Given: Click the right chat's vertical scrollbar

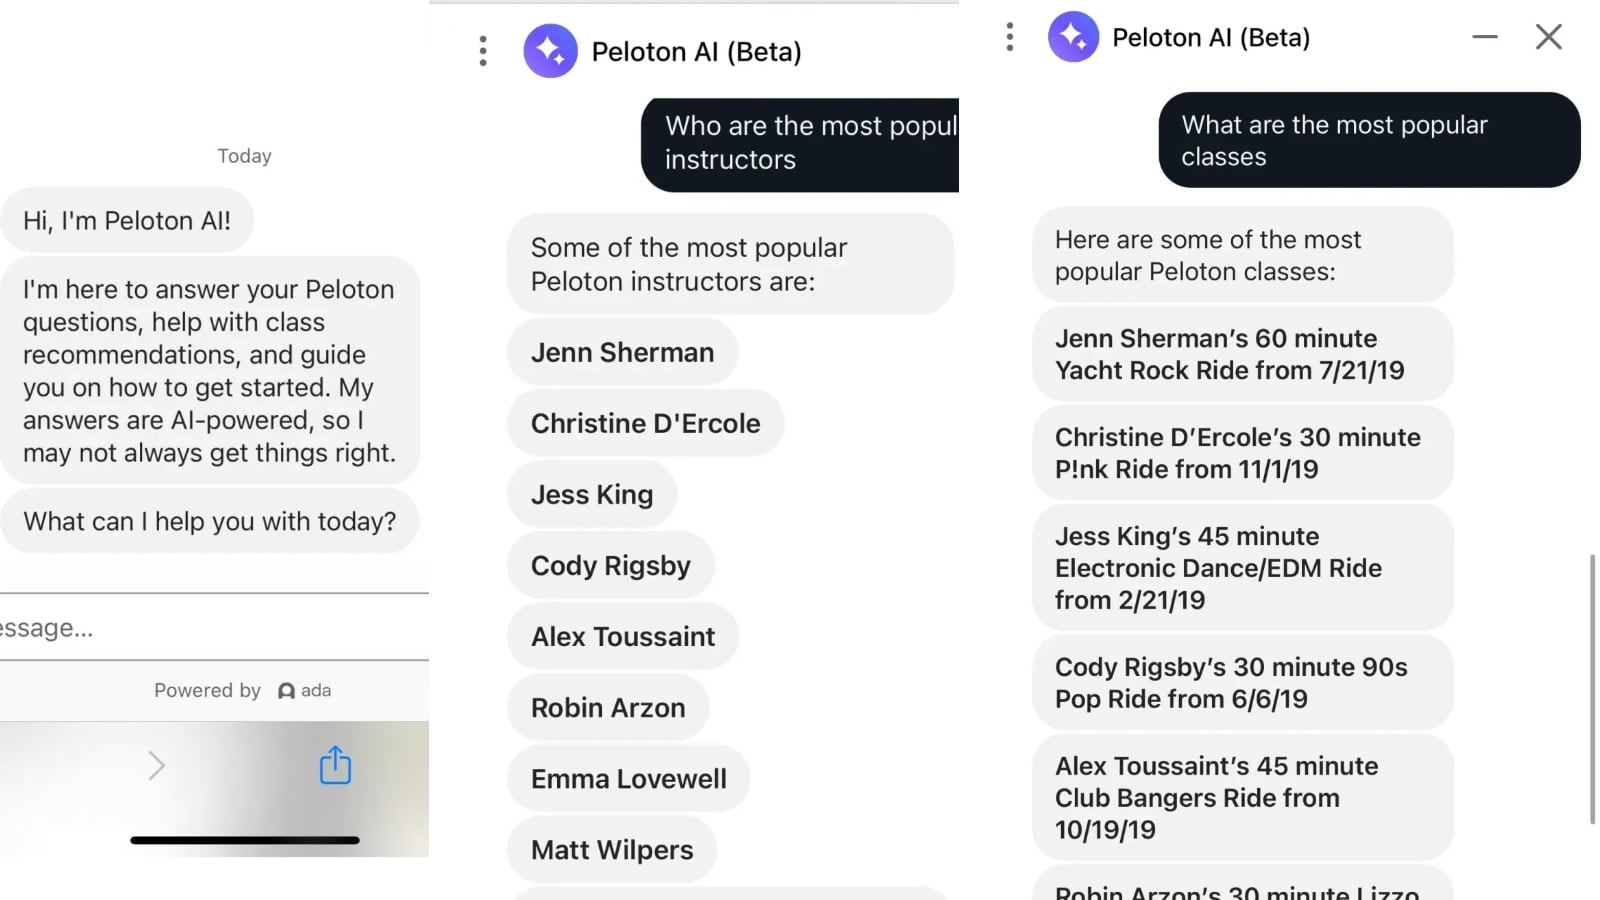Looking at the screenshot, I should 1592,688.
